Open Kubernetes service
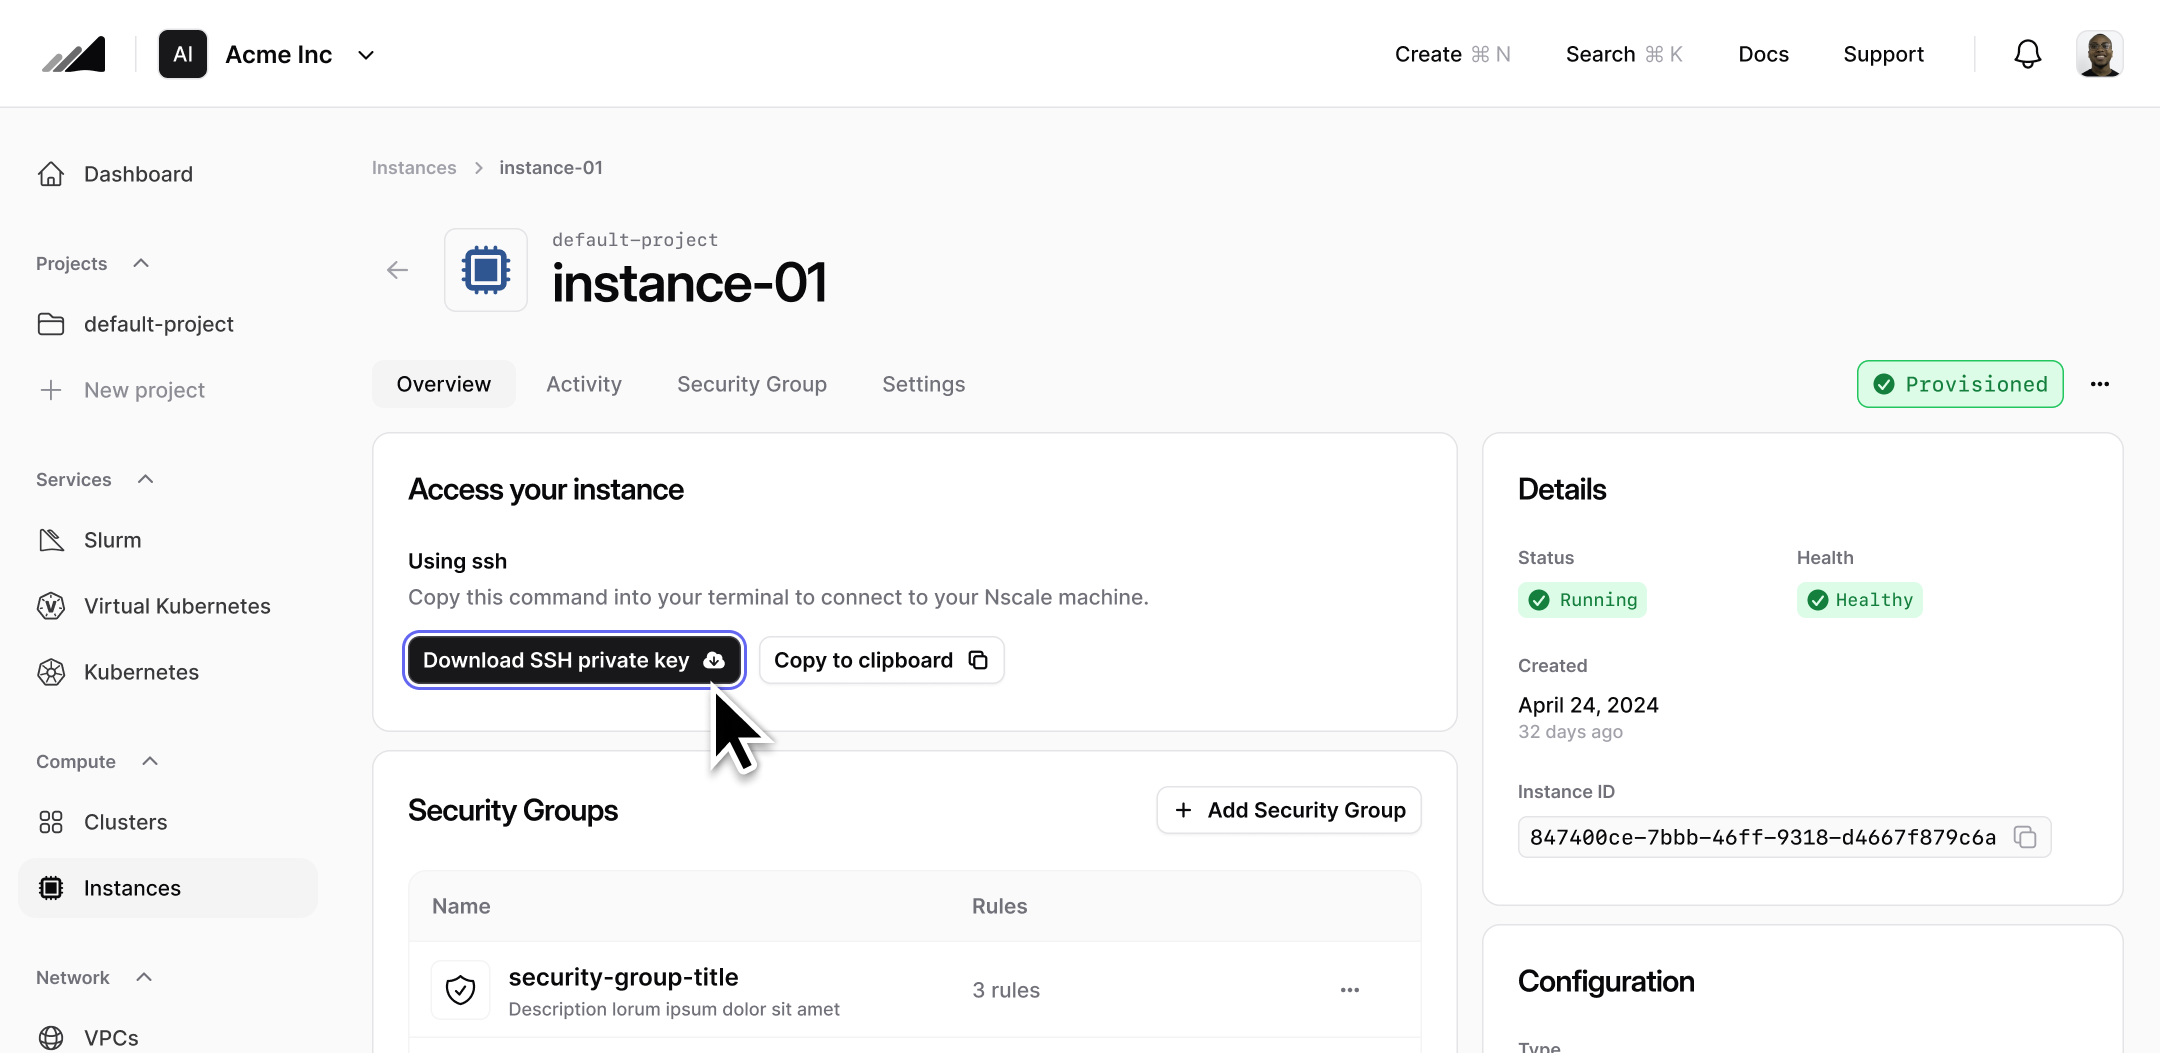 coord(141,672)
